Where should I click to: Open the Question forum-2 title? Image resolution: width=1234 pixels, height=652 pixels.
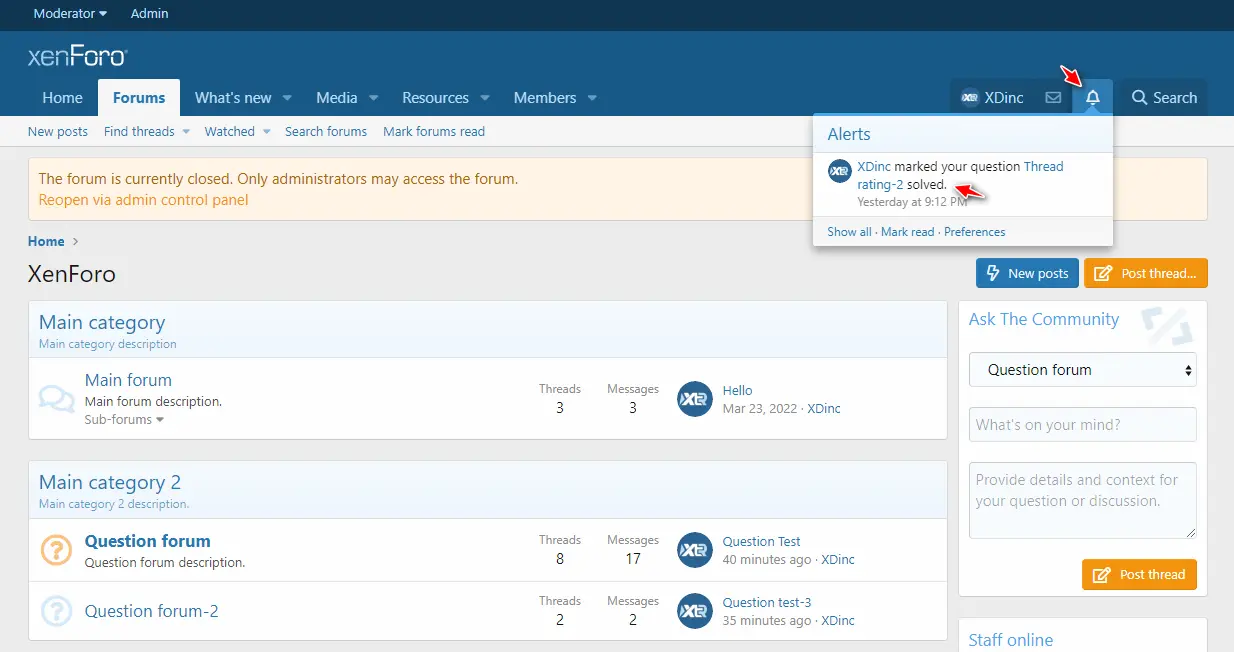(x=151, y=611)
